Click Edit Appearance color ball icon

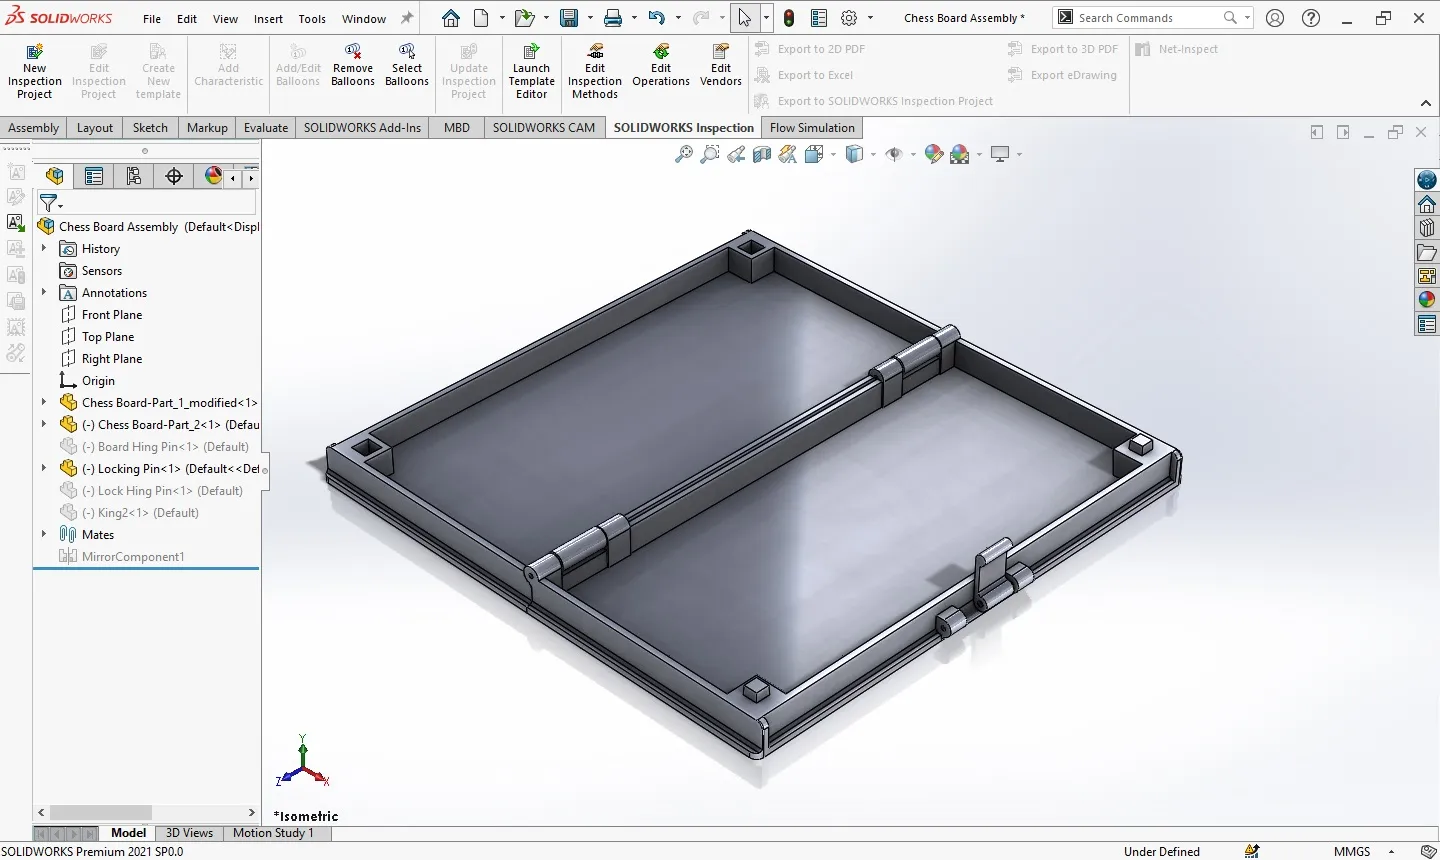point(934,154)
